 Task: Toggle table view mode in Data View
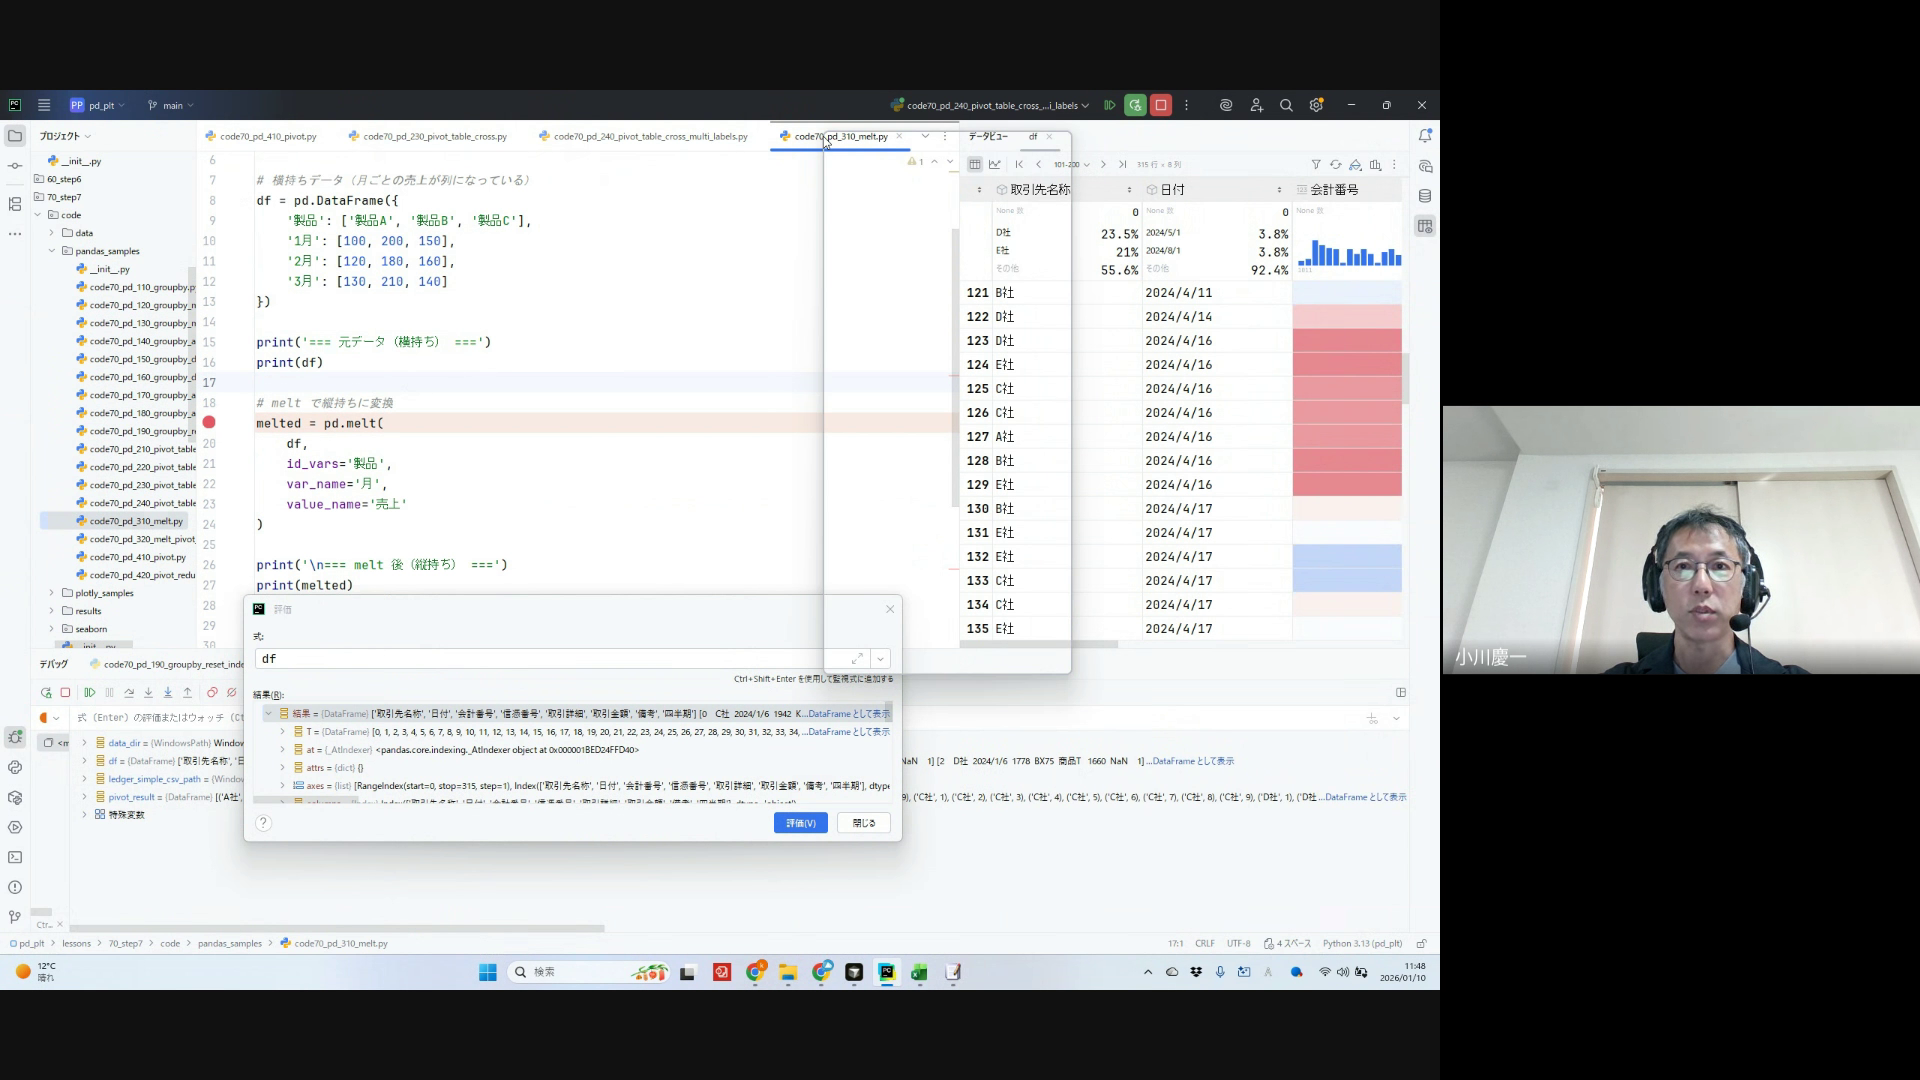point(975,164)
